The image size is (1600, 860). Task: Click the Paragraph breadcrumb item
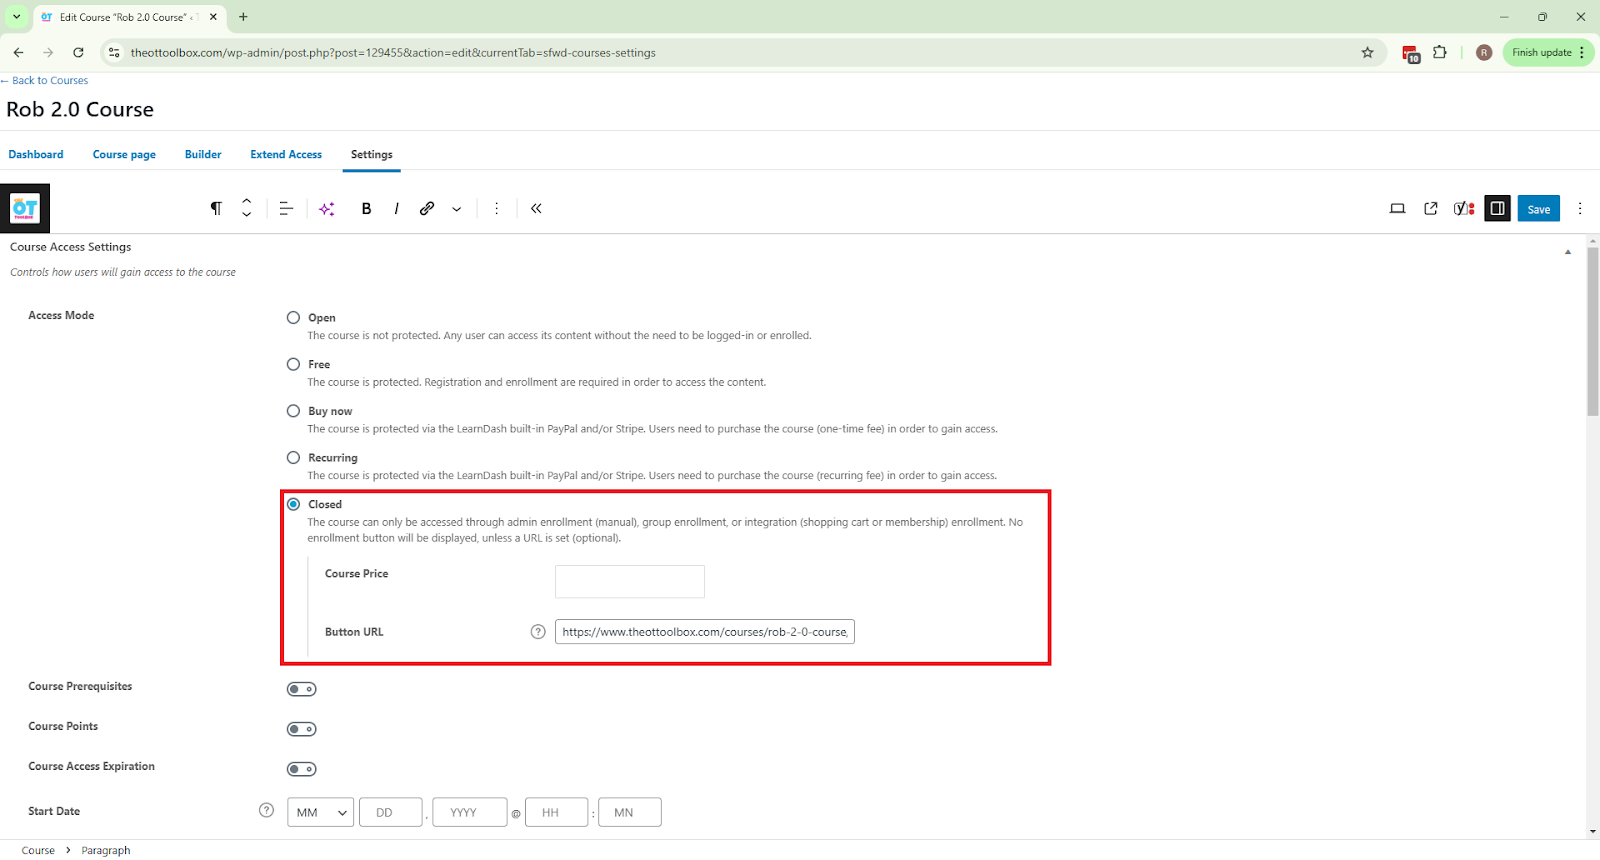click(x=106, y=850)
